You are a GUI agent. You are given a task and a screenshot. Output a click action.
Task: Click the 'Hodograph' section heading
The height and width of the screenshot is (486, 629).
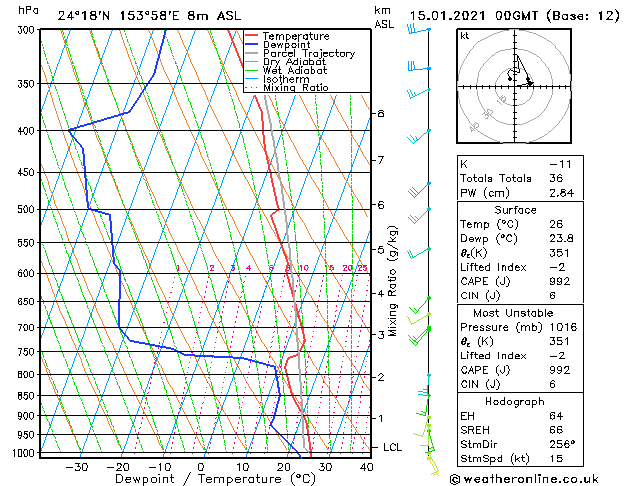point(515,402)
